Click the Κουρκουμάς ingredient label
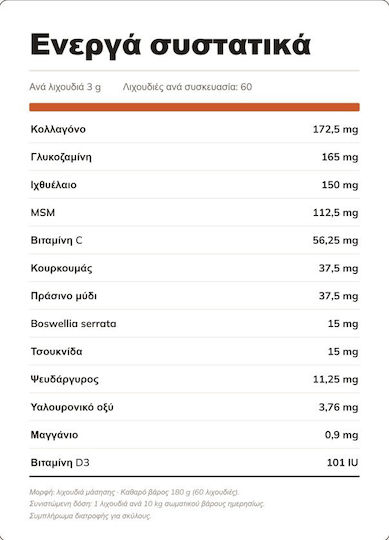The image size is (389, 540). tap(61, 268)
